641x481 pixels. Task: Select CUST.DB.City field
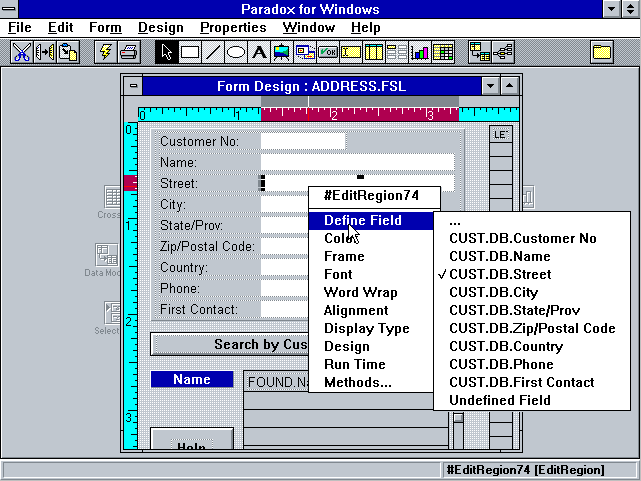pyautogui.click(x=532, y=292)
